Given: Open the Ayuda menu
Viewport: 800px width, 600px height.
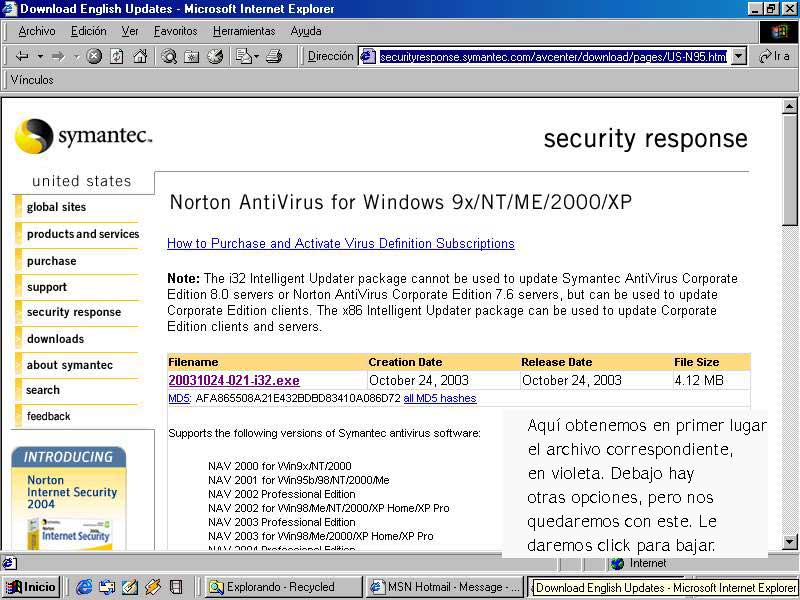Looking at the screenshot, I should (x=306, y=31).
